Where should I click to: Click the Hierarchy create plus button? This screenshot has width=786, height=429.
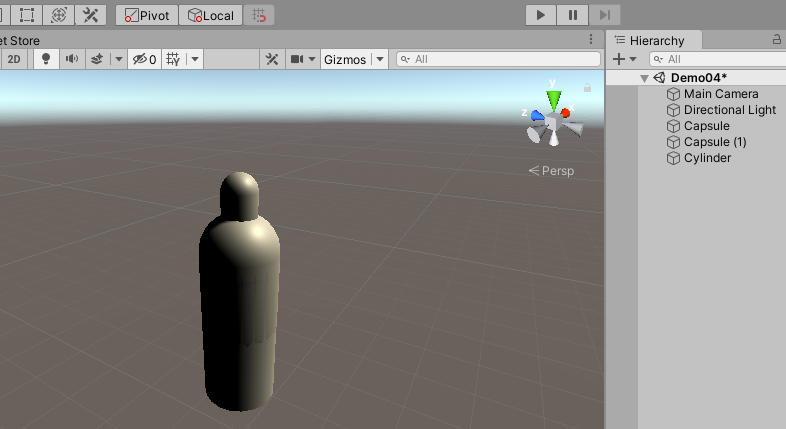click(x=619, y=59)
